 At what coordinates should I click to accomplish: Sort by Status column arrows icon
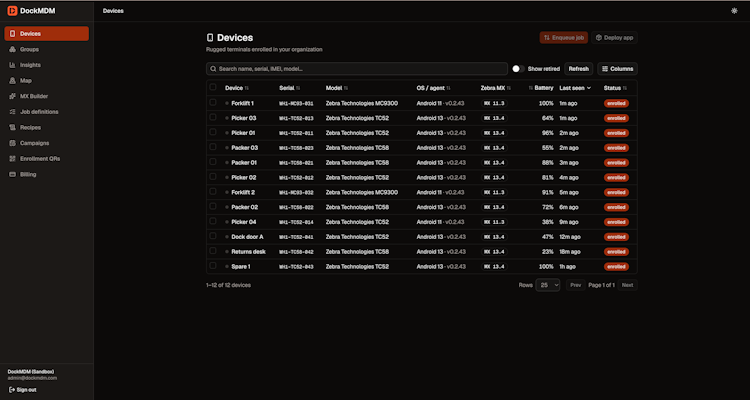pyautogui.click(x=625, y=88)
